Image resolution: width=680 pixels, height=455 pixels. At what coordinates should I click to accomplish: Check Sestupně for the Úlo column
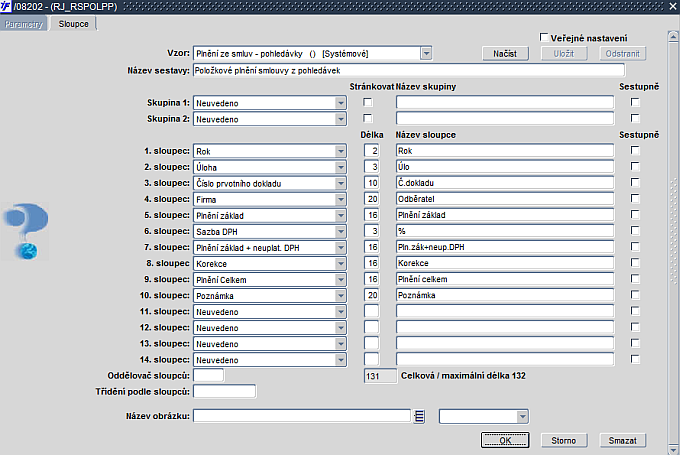click(635, 167)
